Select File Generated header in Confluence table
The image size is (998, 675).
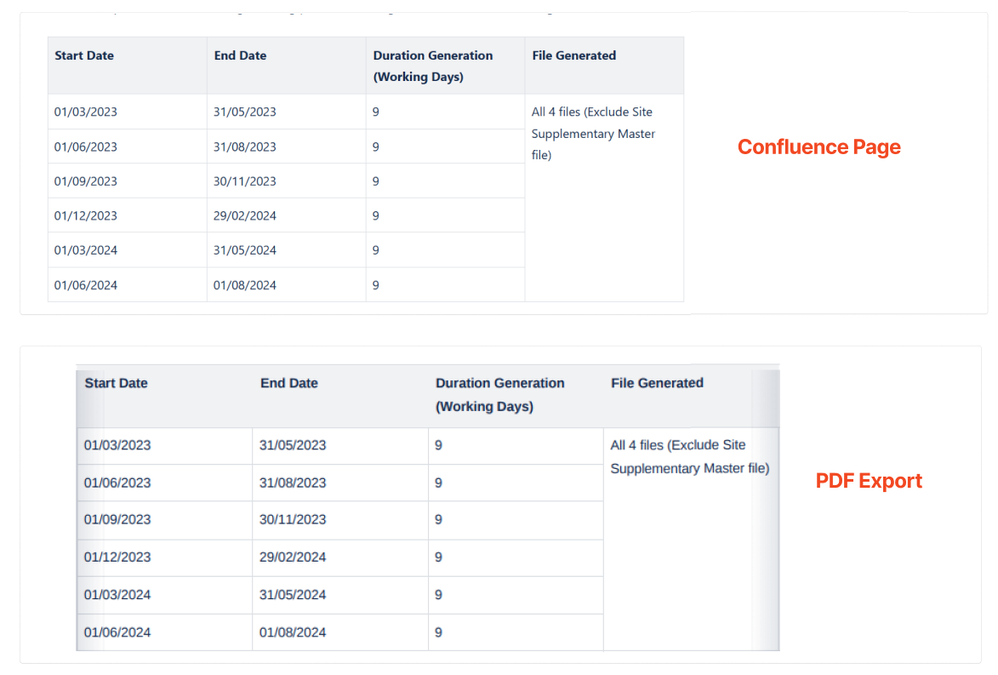point(605,66)
